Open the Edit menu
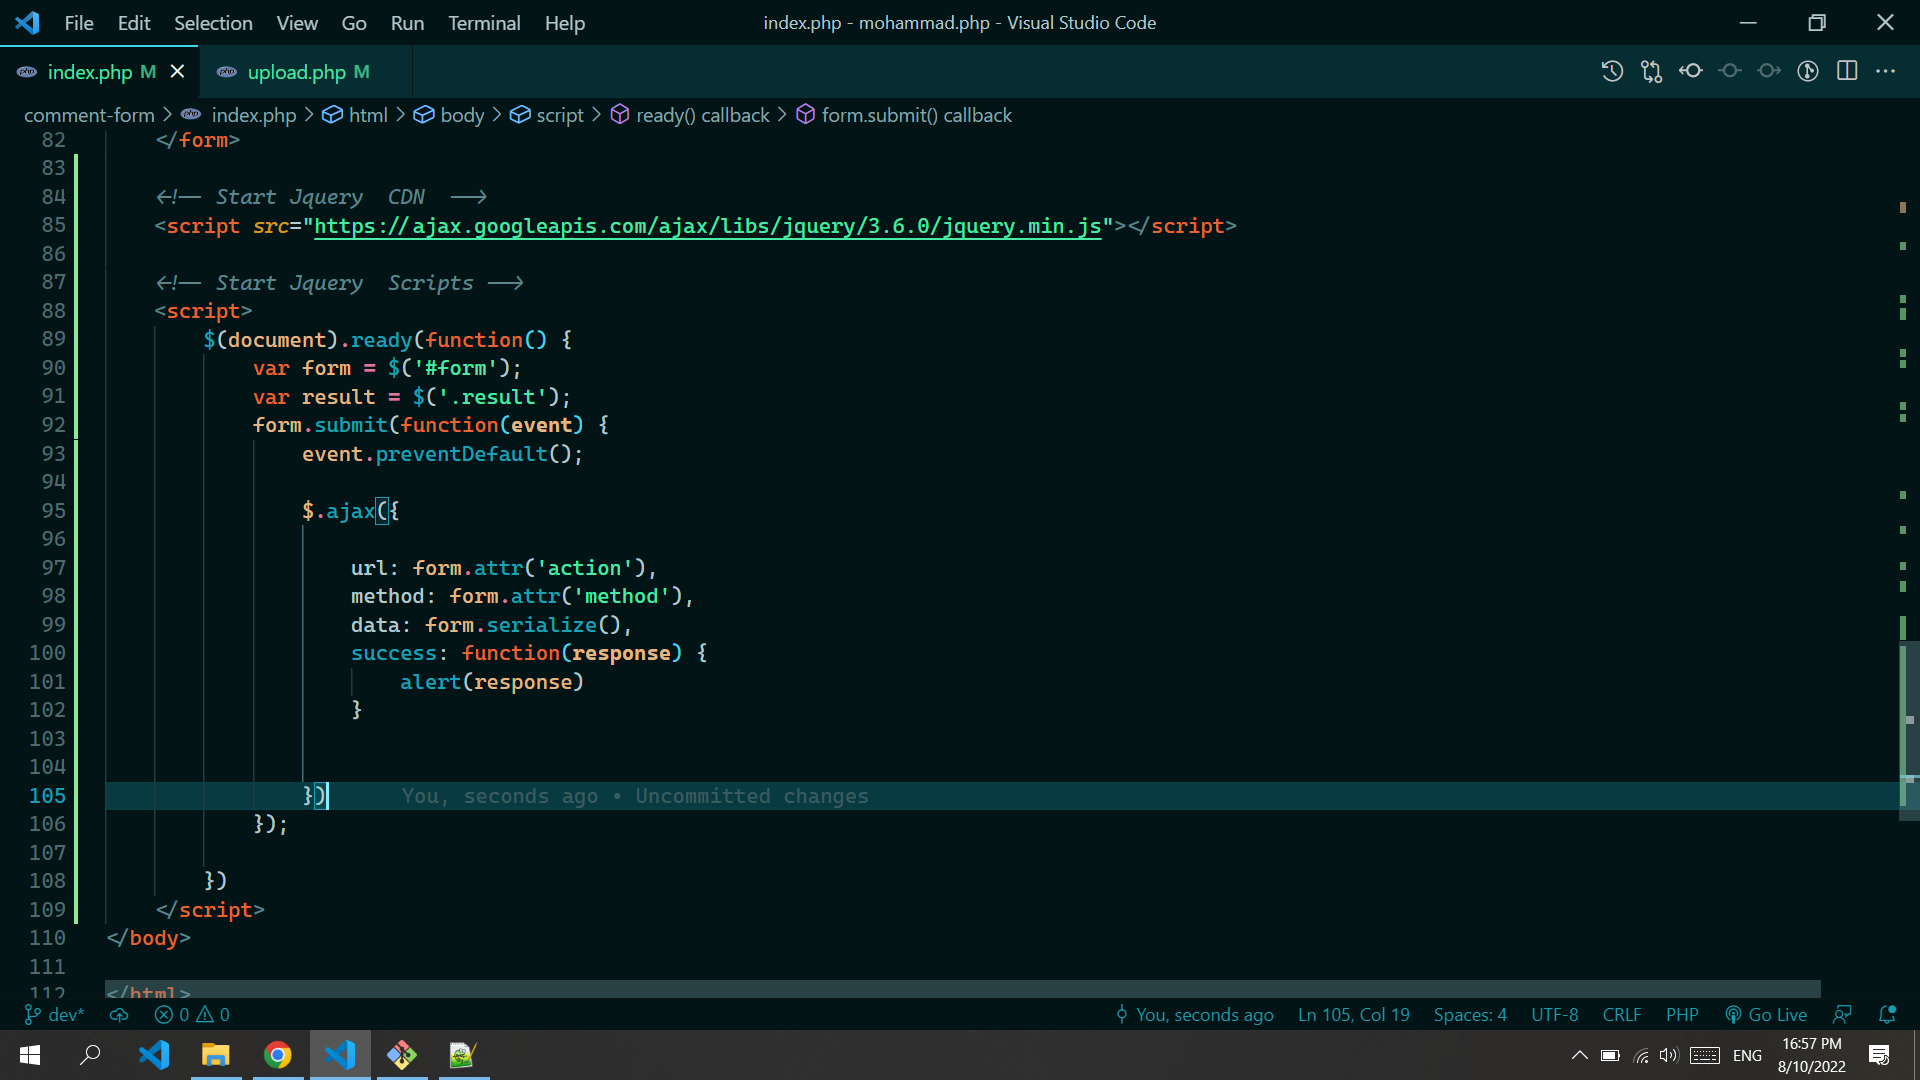This screenshot has width=1920, height=1080. (134, 22)
